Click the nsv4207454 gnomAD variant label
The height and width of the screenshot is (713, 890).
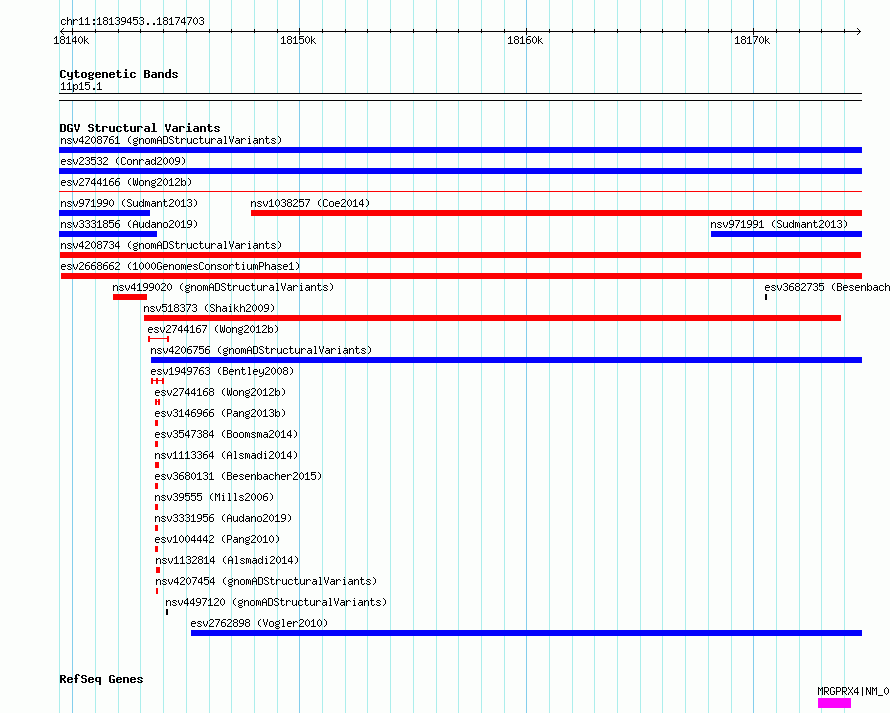[x=266, y=581]
